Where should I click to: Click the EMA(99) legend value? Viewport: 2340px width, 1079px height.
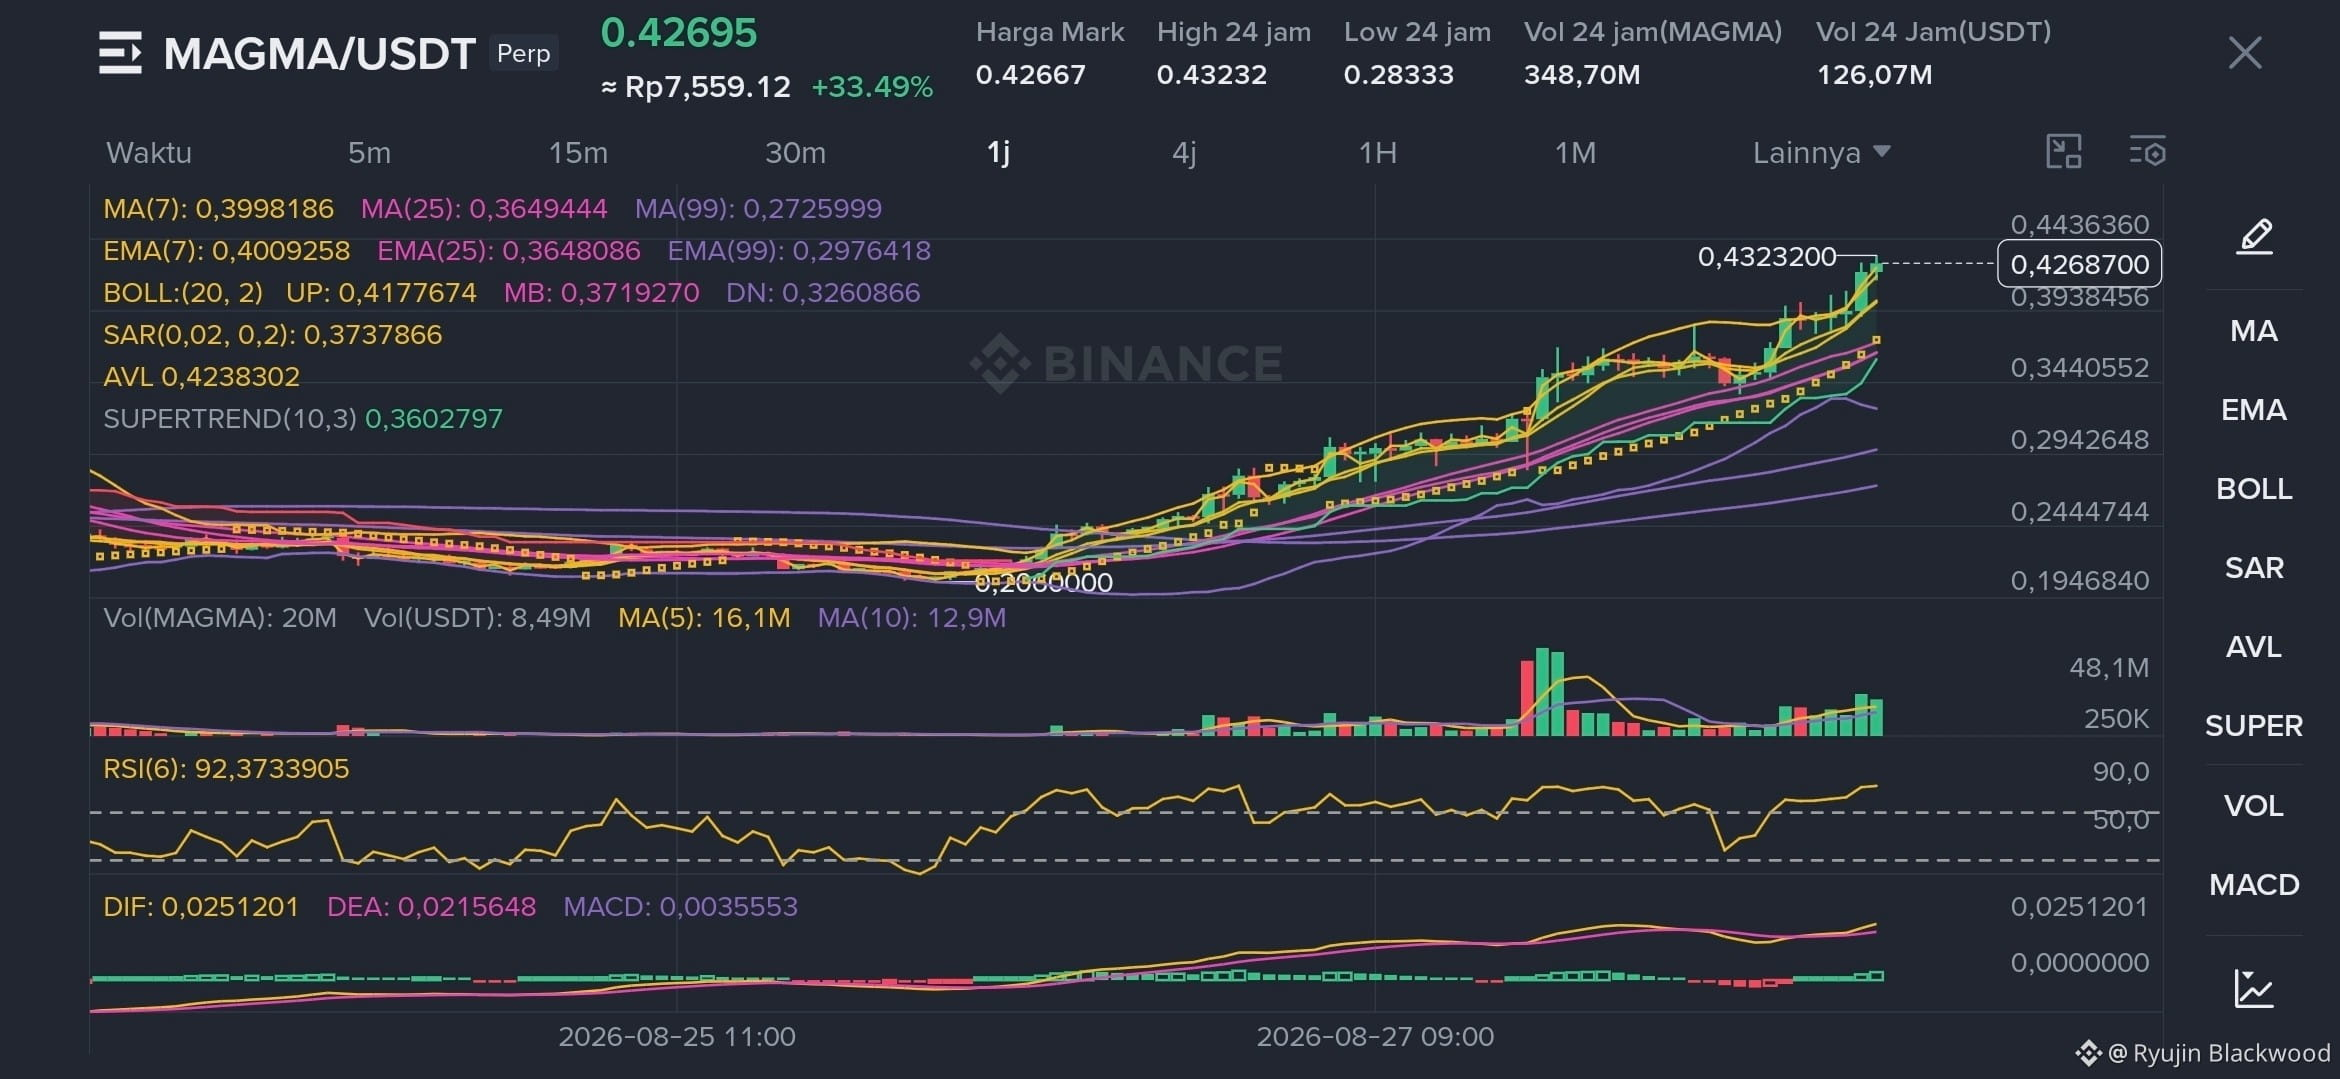pos(799,251)
